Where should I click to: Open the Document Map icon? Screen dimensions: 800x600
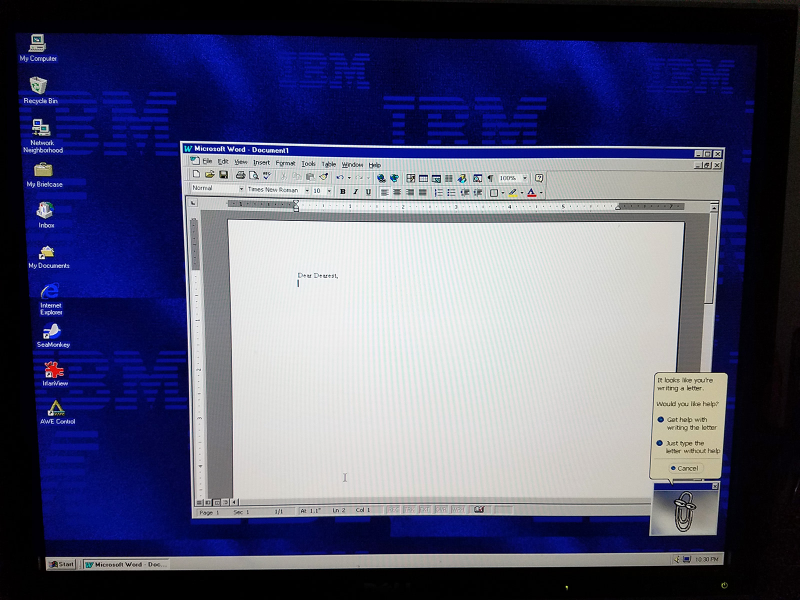coord(477,179)
